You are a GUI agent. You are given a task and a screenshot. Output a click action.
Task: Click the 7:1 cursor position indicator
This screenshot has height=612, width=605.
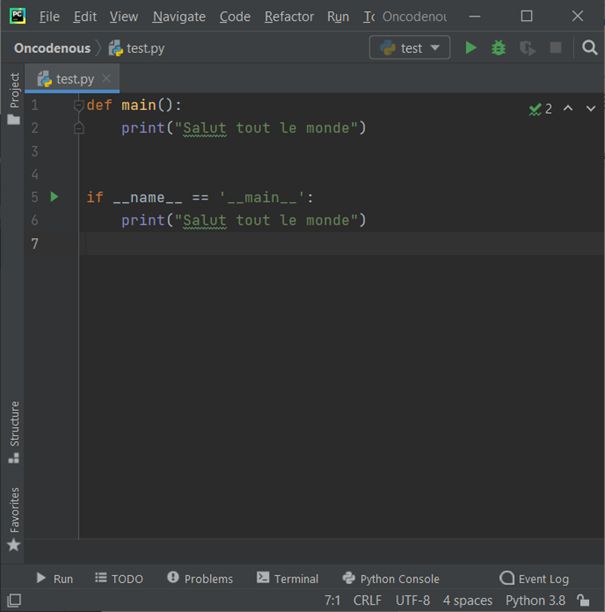(x=333, y=600)
